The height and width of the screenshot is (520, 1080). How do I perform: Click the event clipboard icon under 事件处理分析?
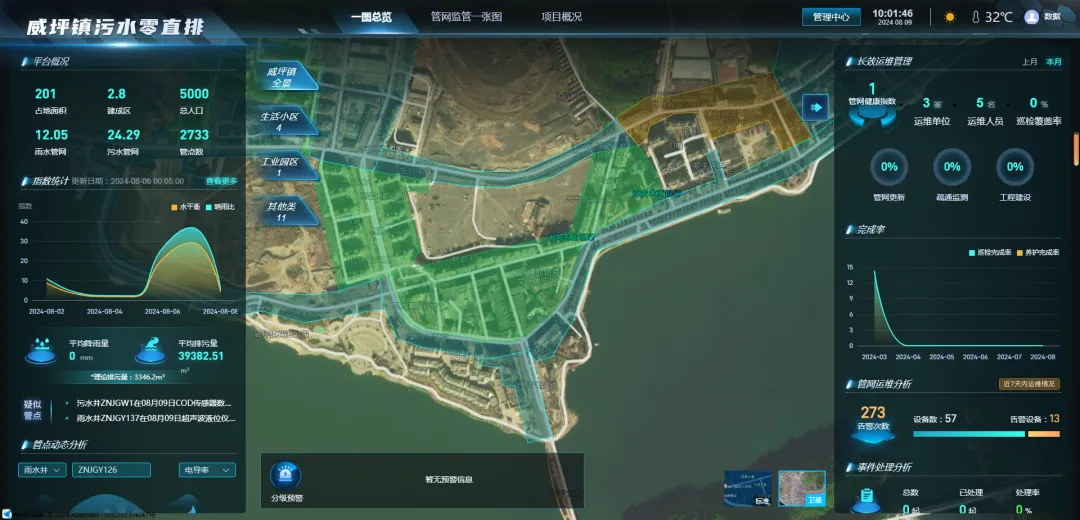[867, 496]
